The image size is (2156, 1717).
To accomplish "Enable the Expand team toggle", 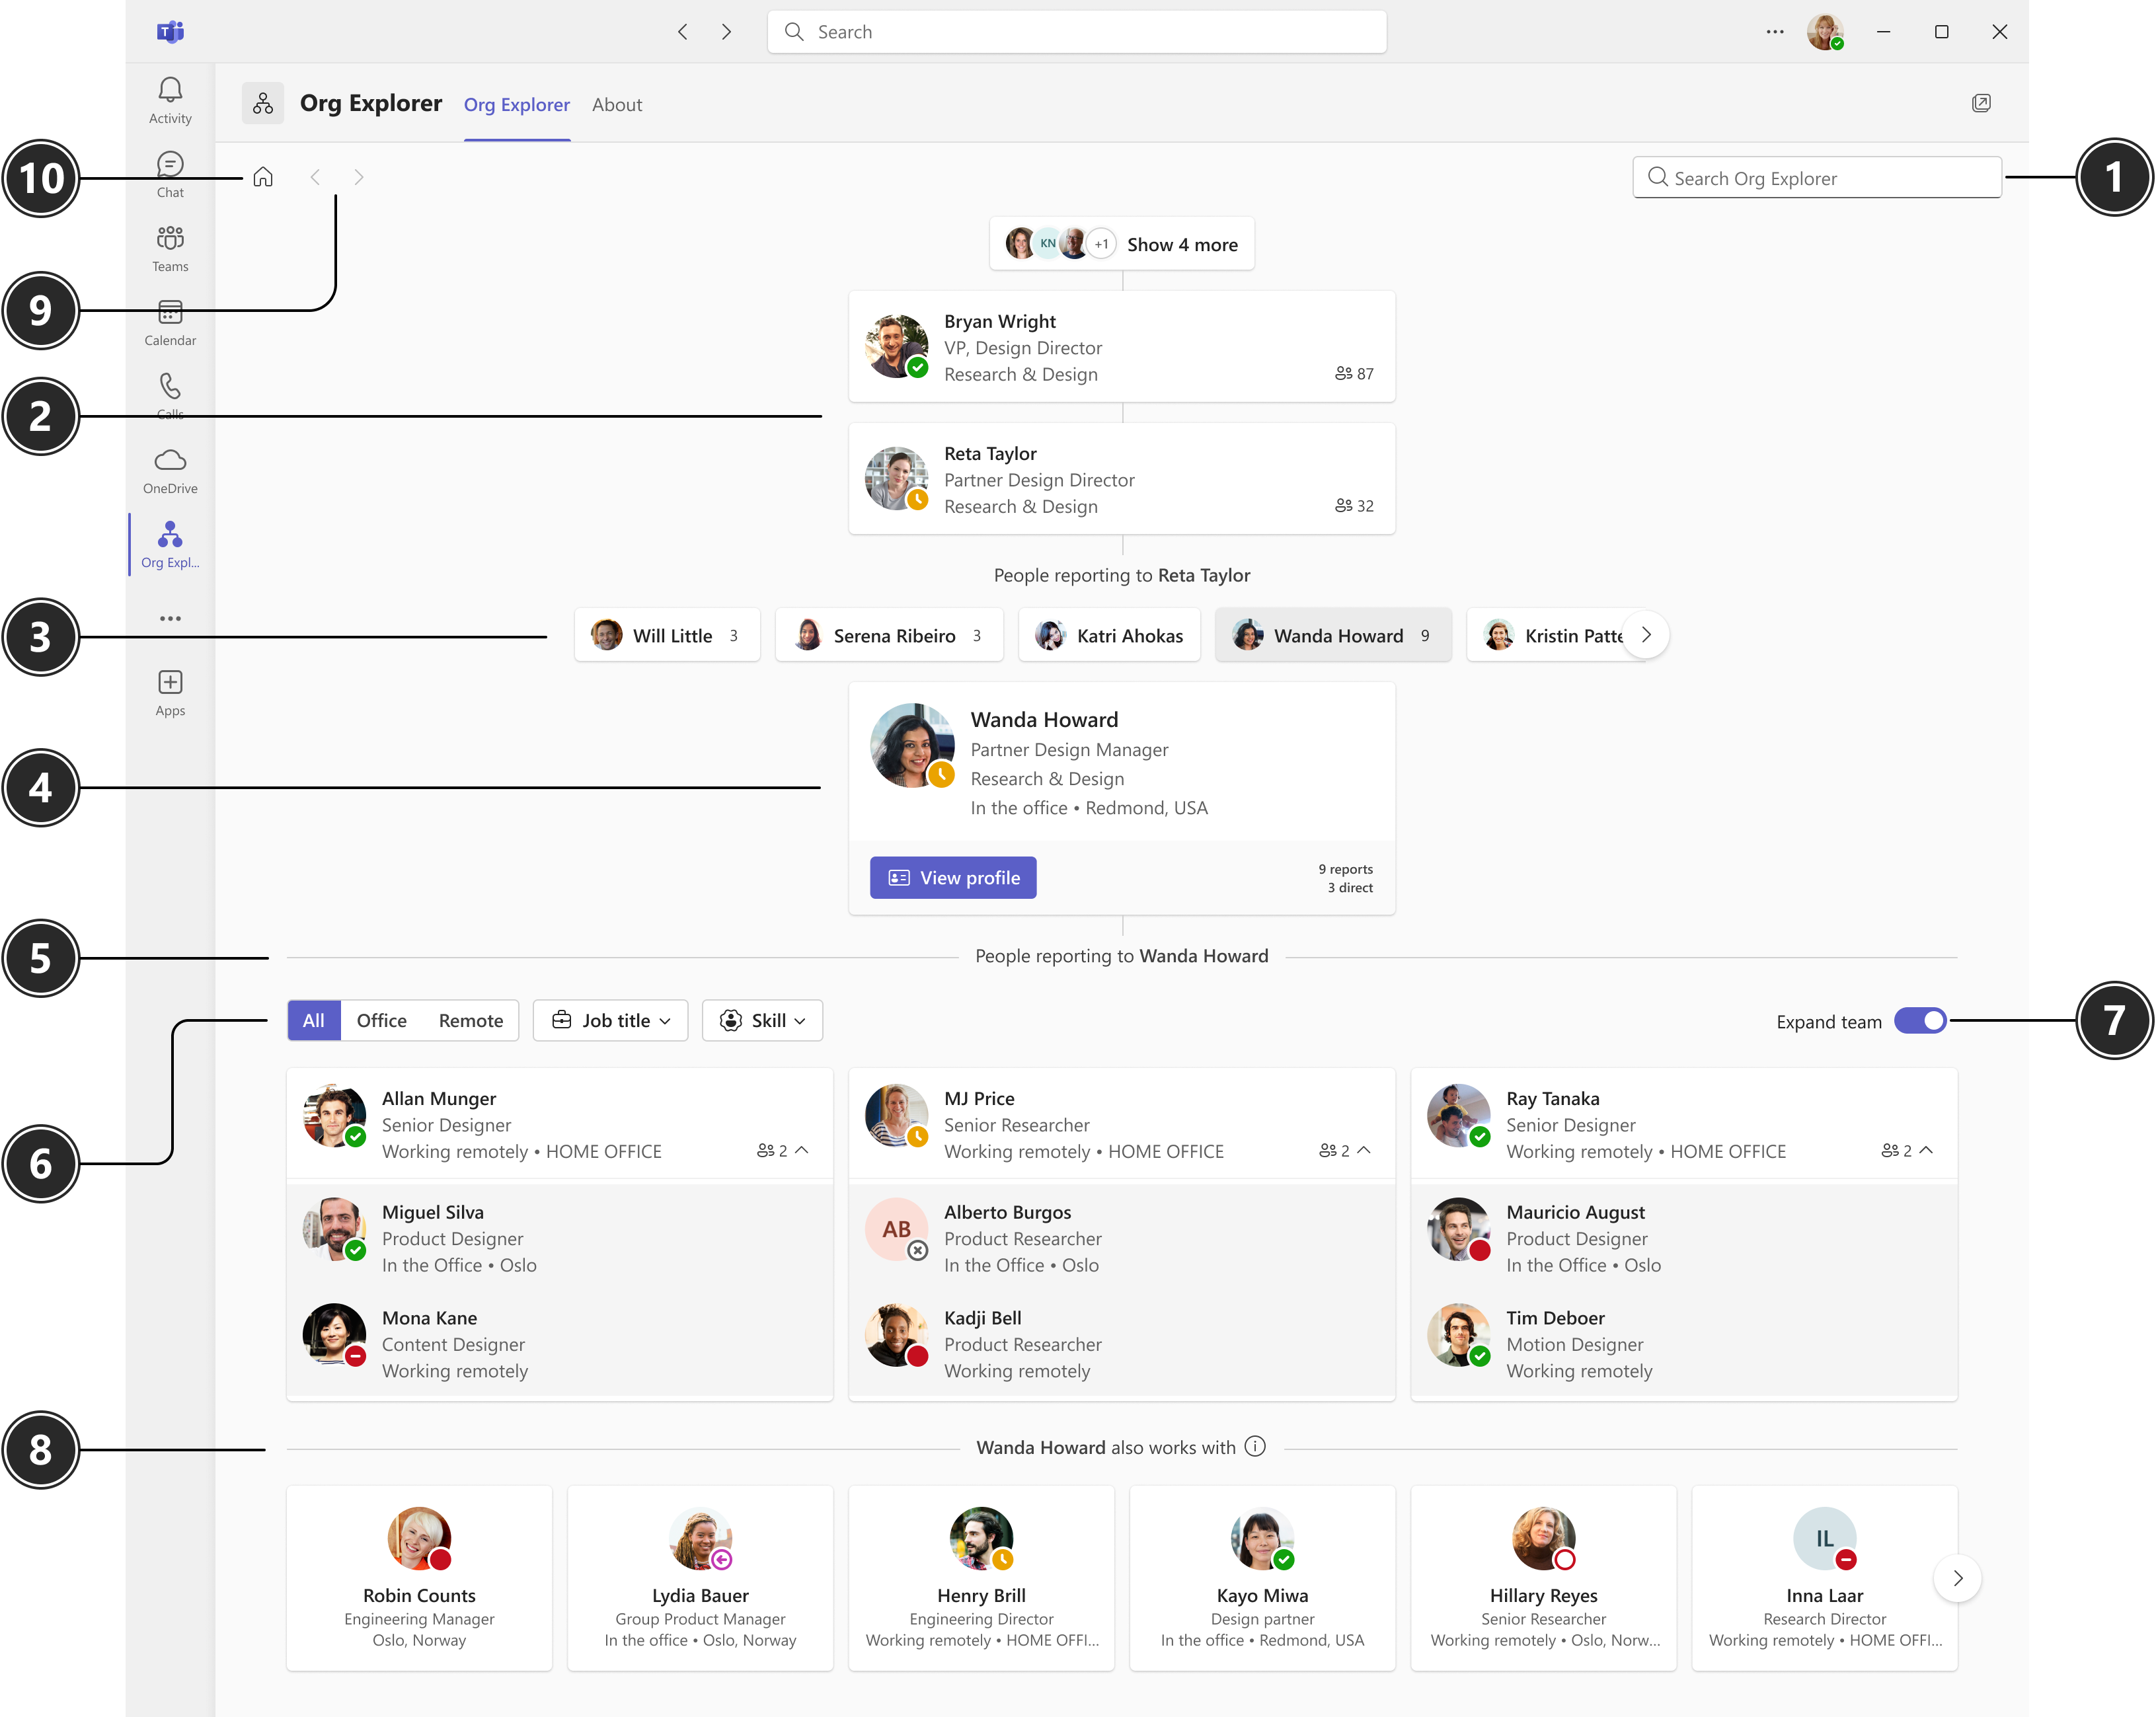I will (1920, 1021).
